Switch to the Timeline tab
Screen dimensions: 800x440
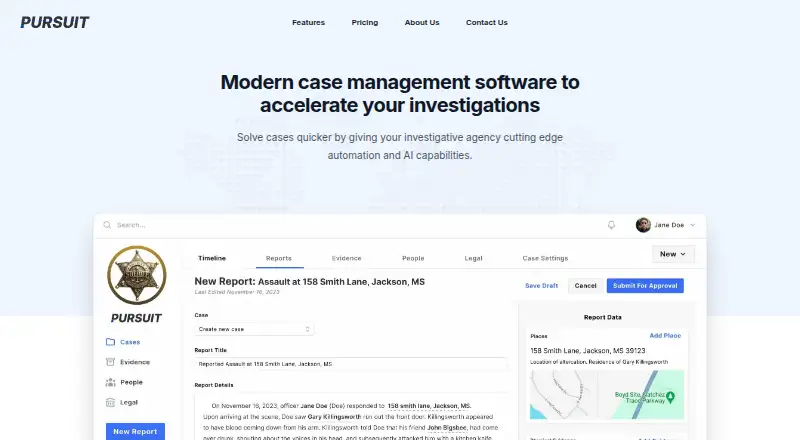pos(212,258)
